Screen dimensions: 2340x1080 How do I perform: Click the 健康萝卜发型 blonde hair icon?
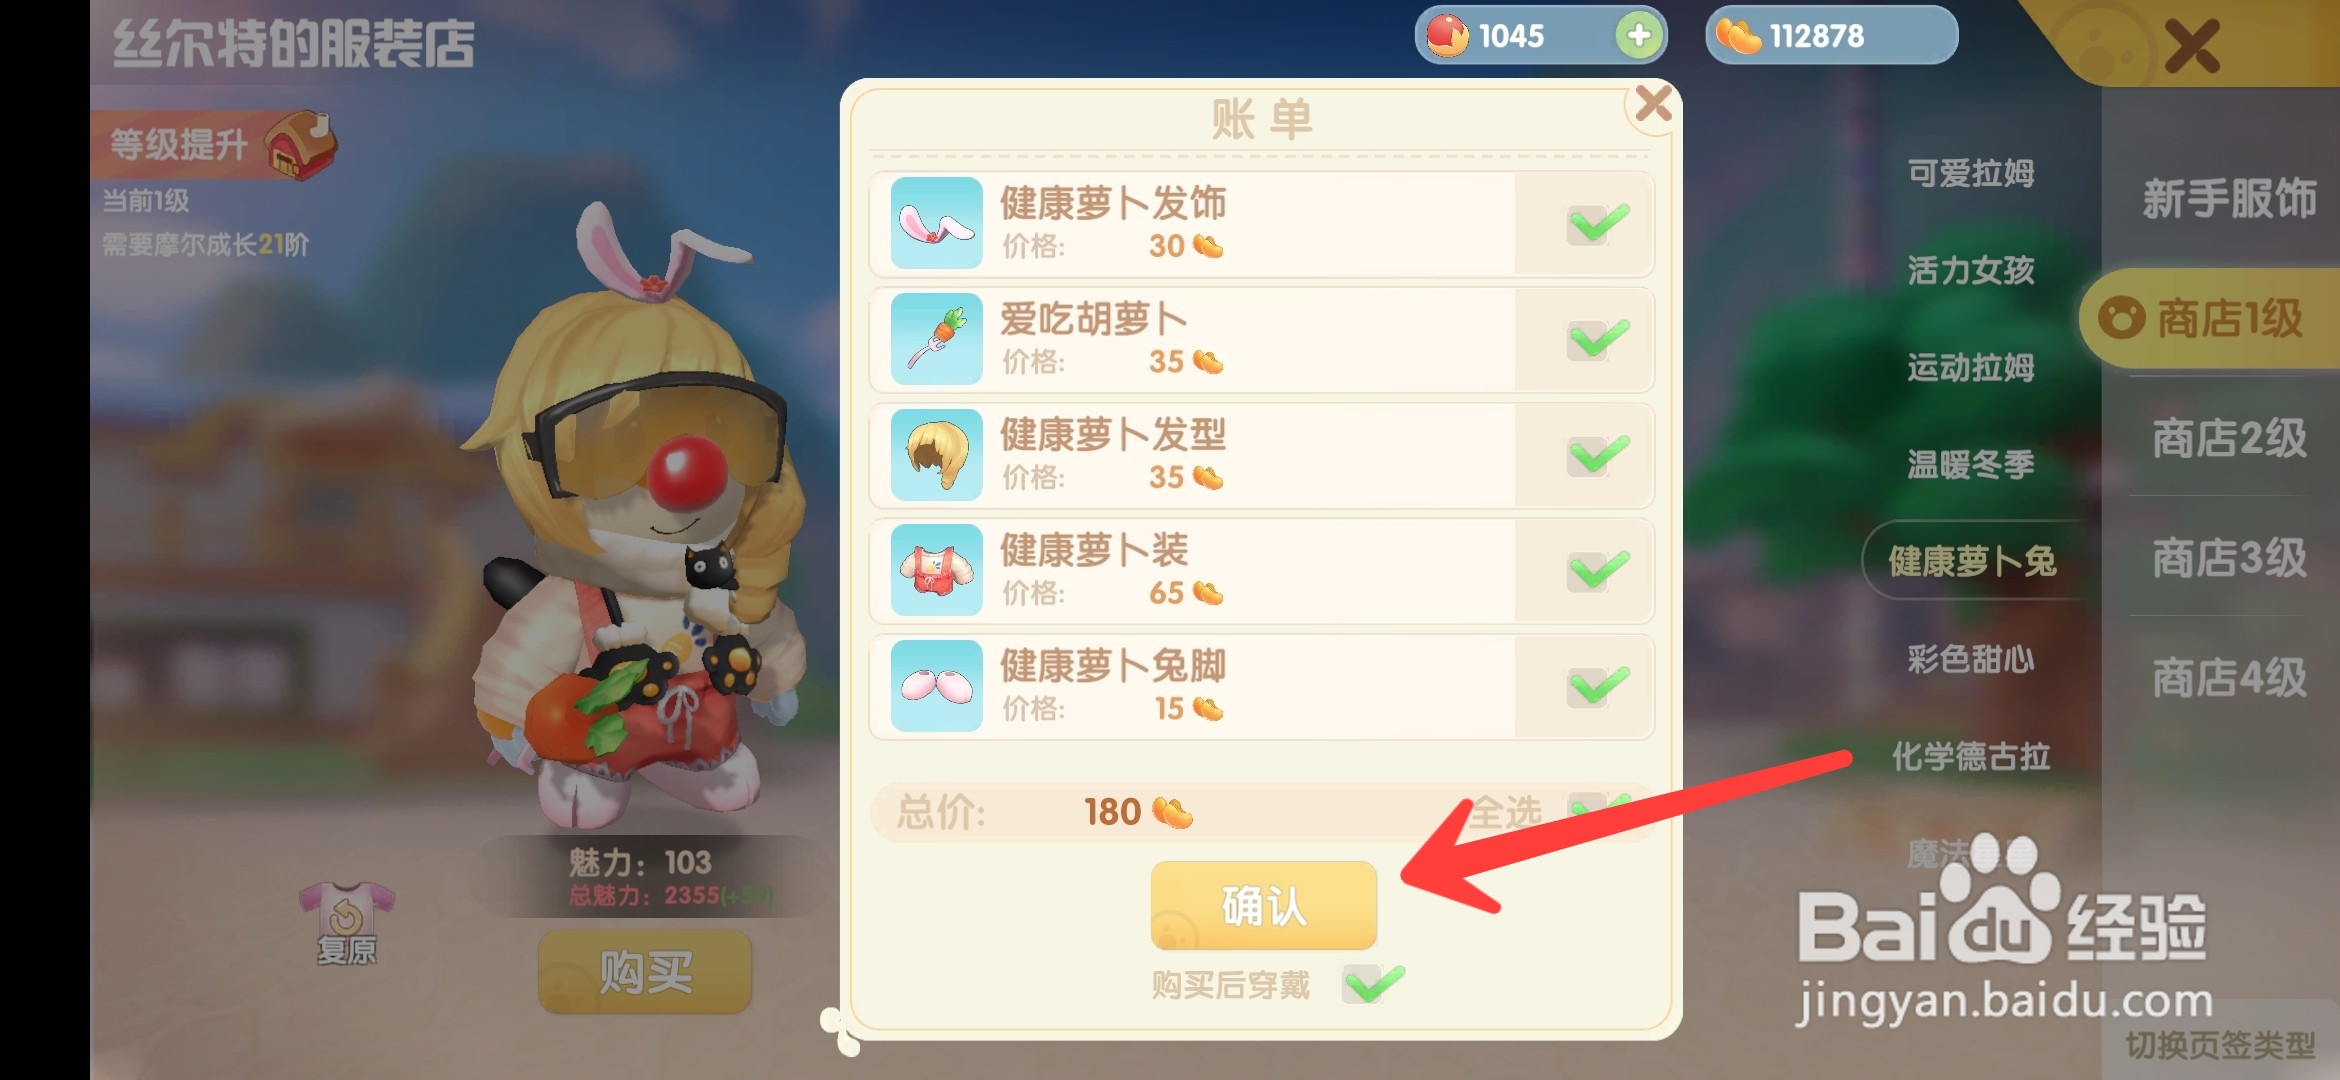[937, 455]
